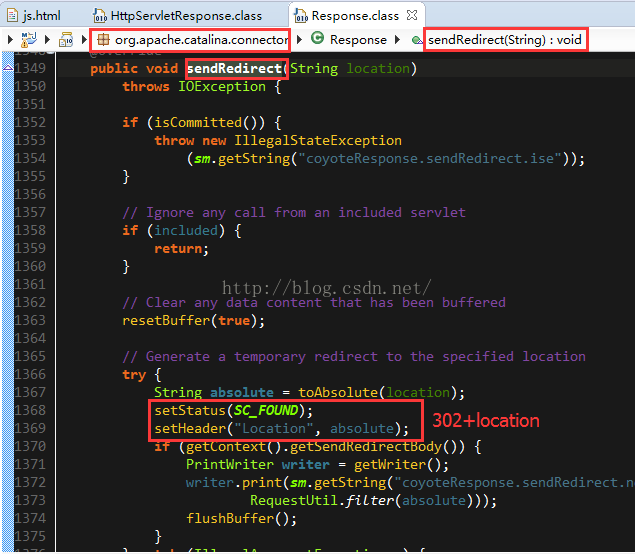Click the js.html file icon in tab
635x554 pixels.
coord(13,16)
